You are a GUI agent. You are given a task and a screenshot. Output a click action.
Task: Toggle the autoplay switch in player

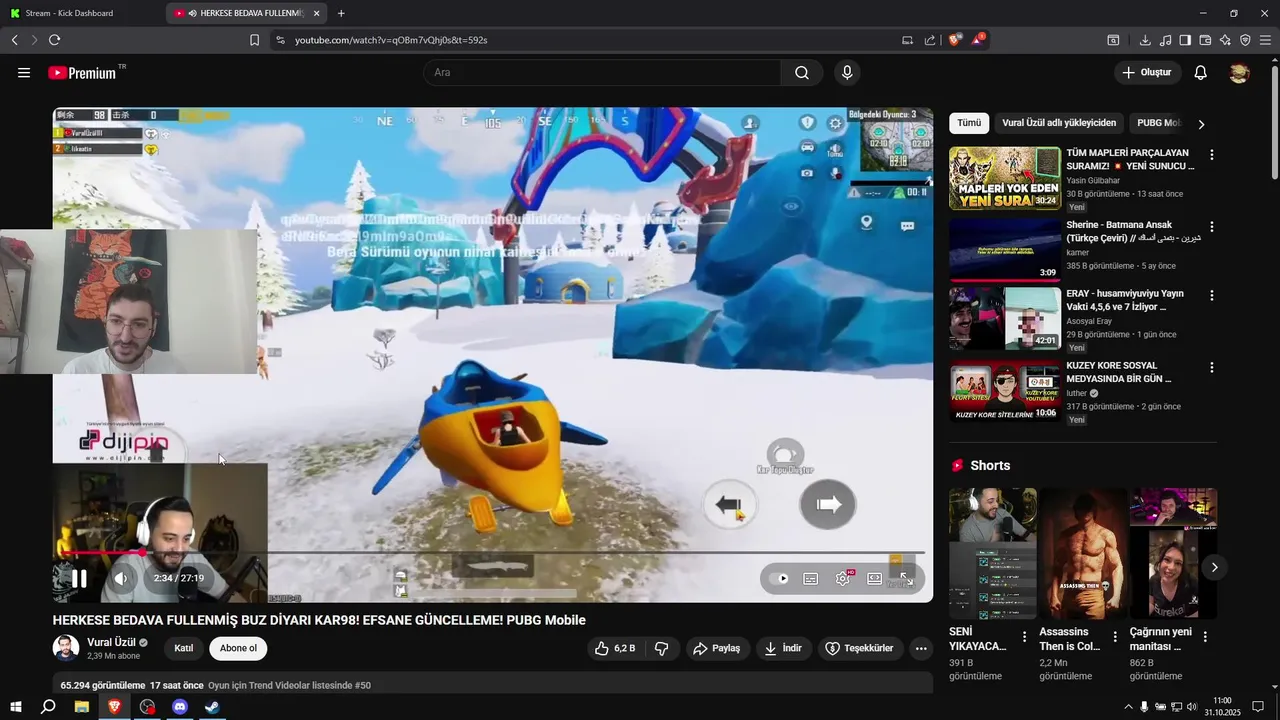point(781,578)
